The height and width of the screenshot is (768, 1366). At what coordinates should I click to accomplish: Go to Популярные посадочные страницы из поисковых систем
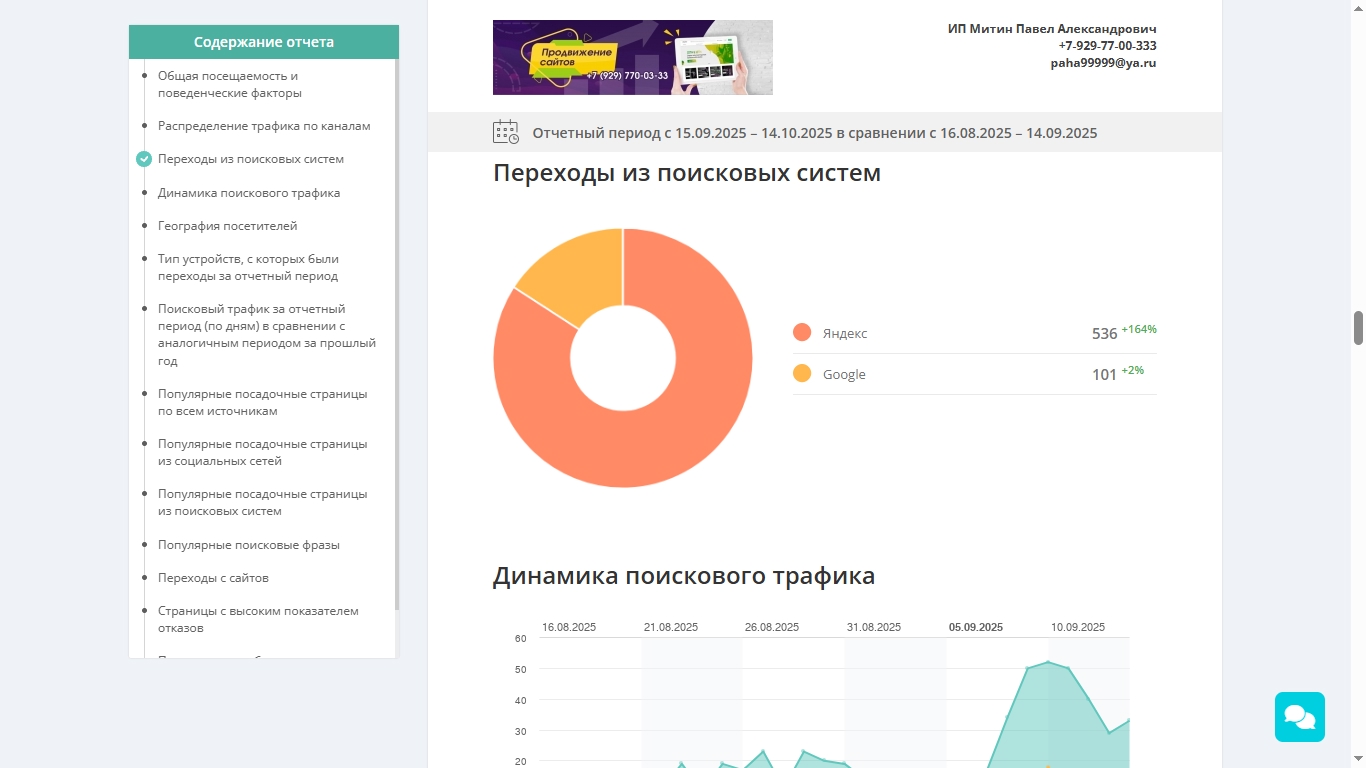(x=262, y=502)
